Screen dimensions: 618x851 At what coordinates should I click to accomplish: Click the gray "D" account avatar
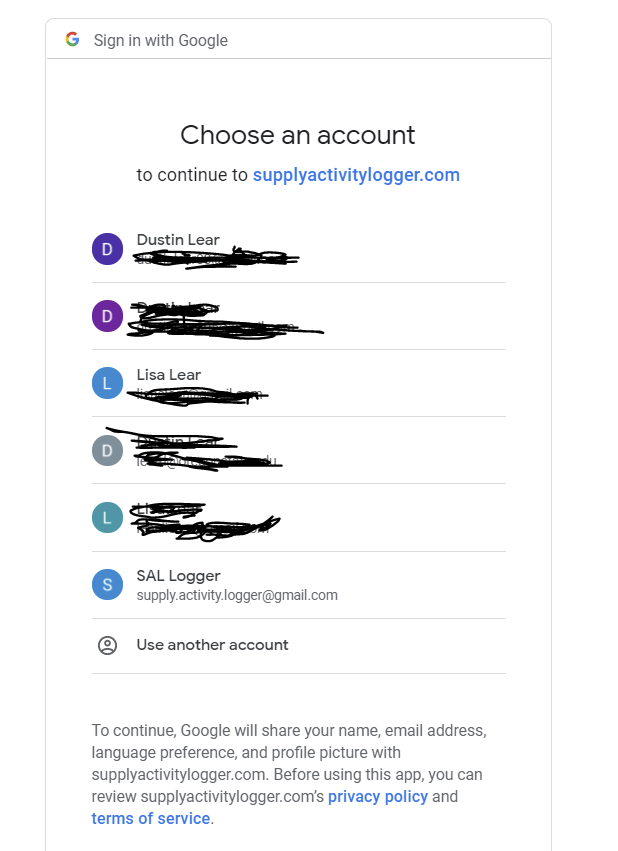(107, 450)
